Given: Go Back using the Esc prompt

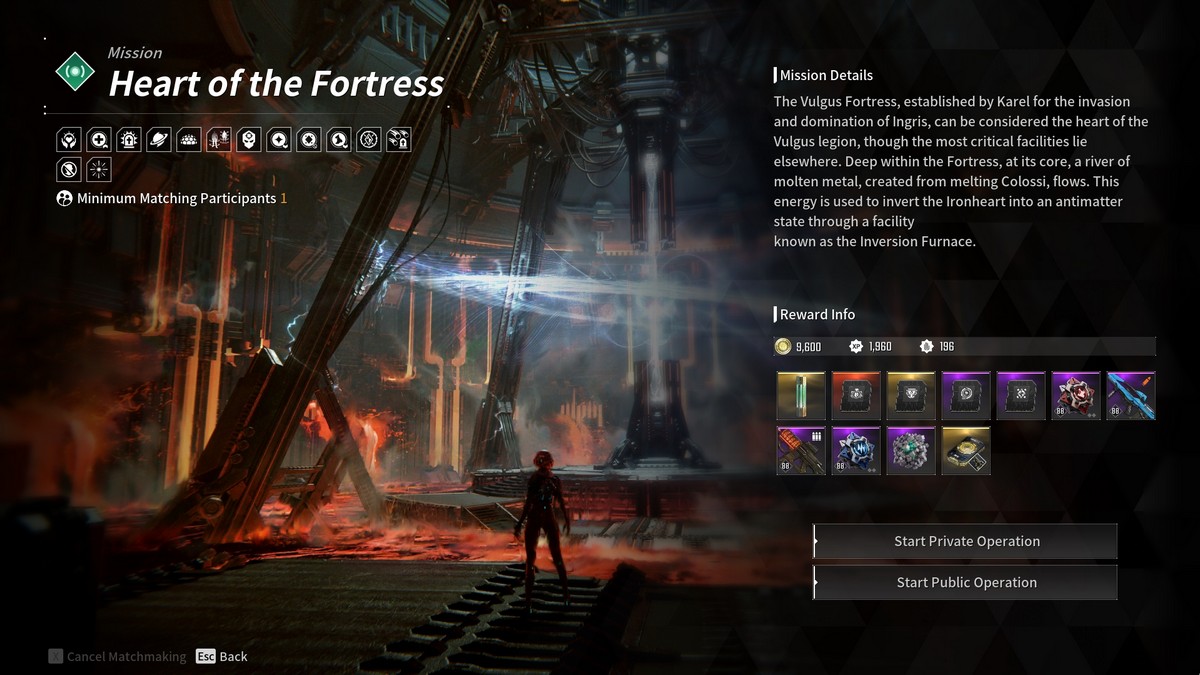Looking at the screenshot, I should pos(222,657).
